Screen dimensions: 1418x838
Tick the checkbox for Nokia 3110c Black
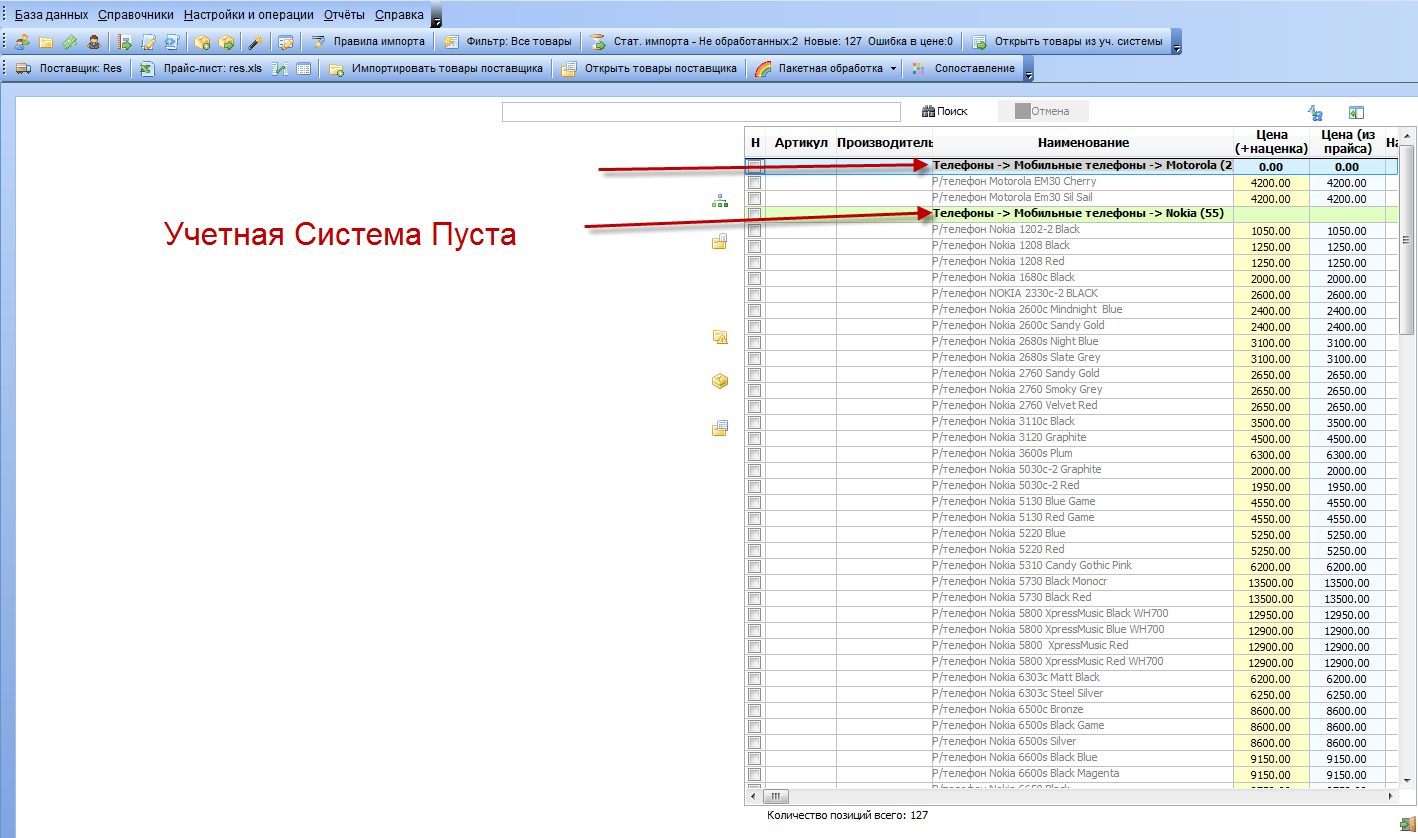755,423
